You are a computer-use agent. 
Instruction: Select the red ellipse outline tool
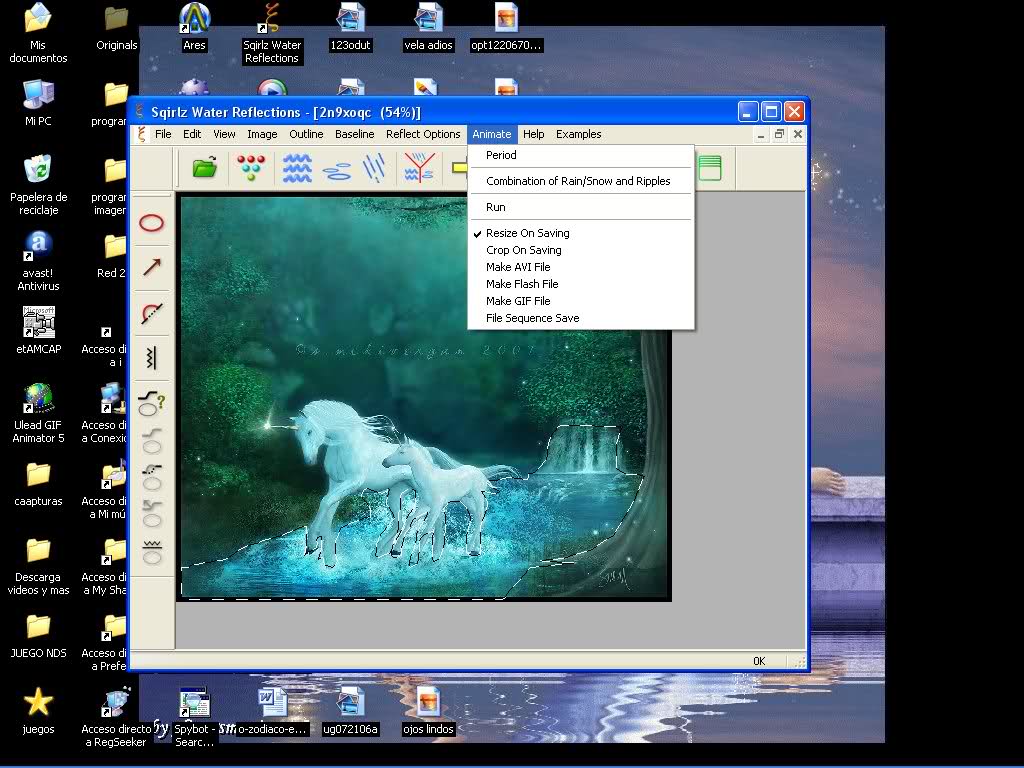tap(152, 223)
